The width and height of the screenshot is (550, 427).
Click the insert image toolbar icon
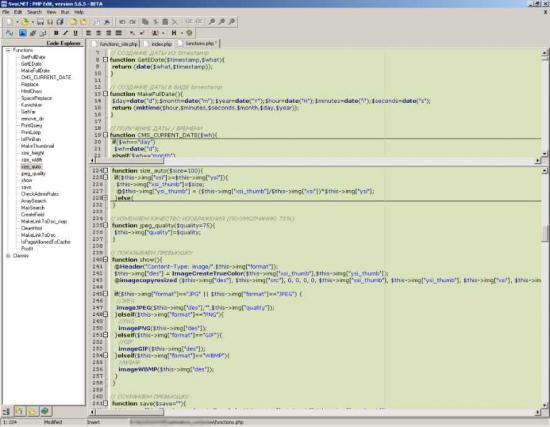(23, 33)
